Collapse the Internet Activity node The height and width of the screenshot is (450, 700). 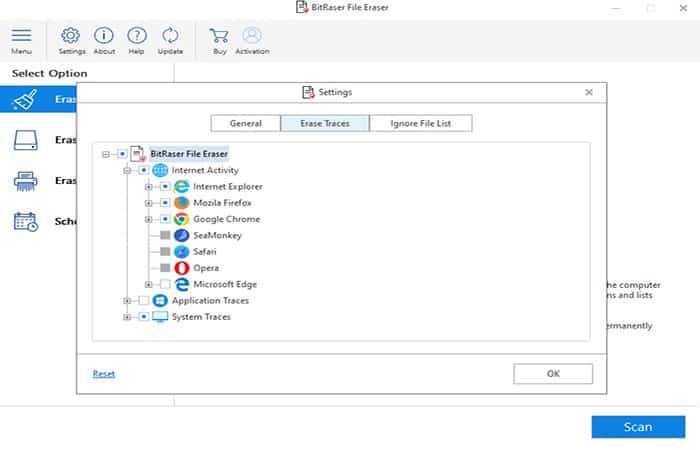(127, 170)
